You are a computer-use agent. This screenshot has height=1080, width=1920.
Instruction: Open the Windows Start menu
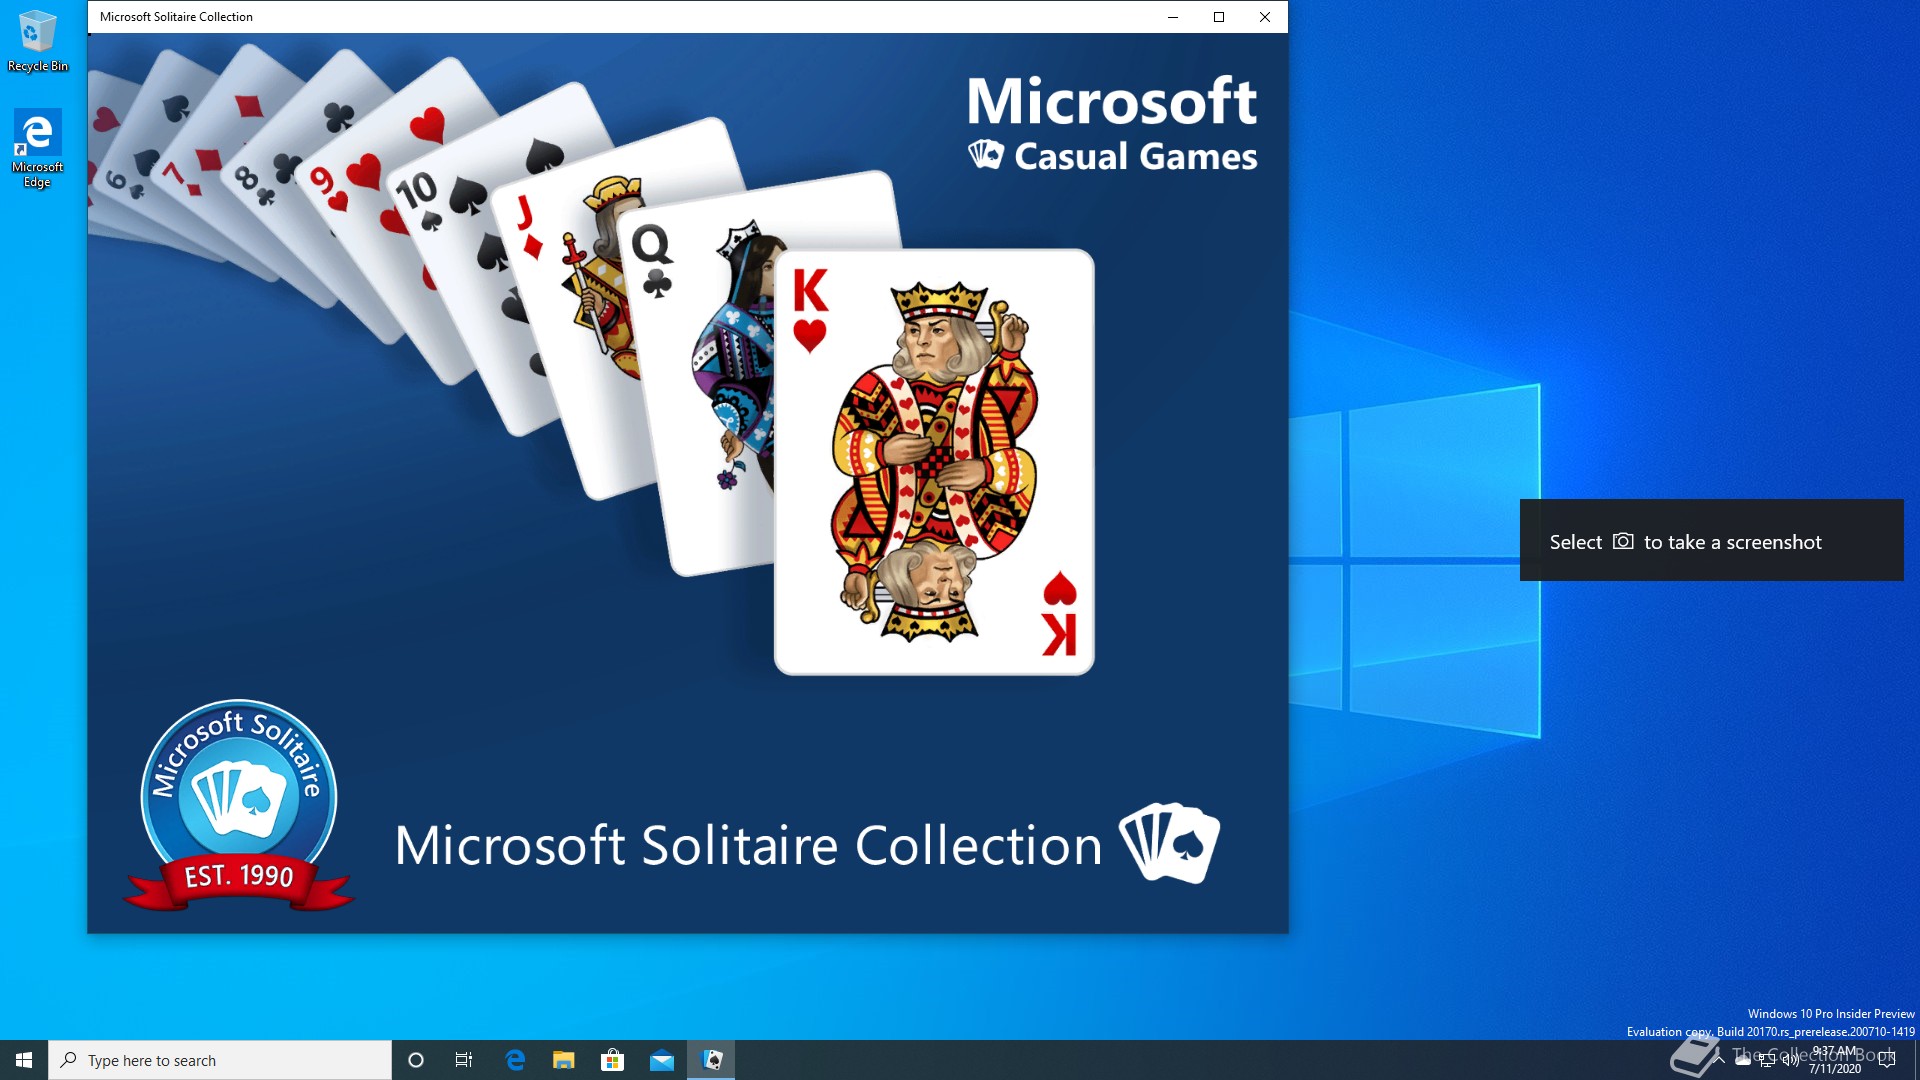tap(24, 1060)
